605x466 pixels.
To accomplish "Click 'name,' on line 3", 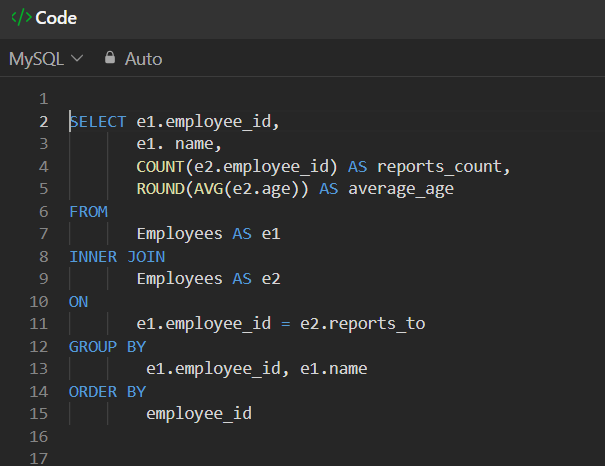I will click(x=198, y=144).
